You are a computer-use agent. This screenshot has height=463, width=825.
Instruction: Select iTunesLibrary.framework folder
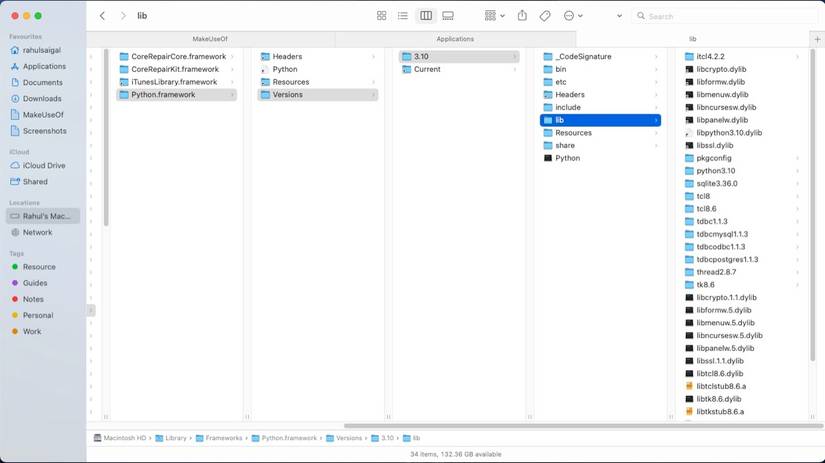177,82
